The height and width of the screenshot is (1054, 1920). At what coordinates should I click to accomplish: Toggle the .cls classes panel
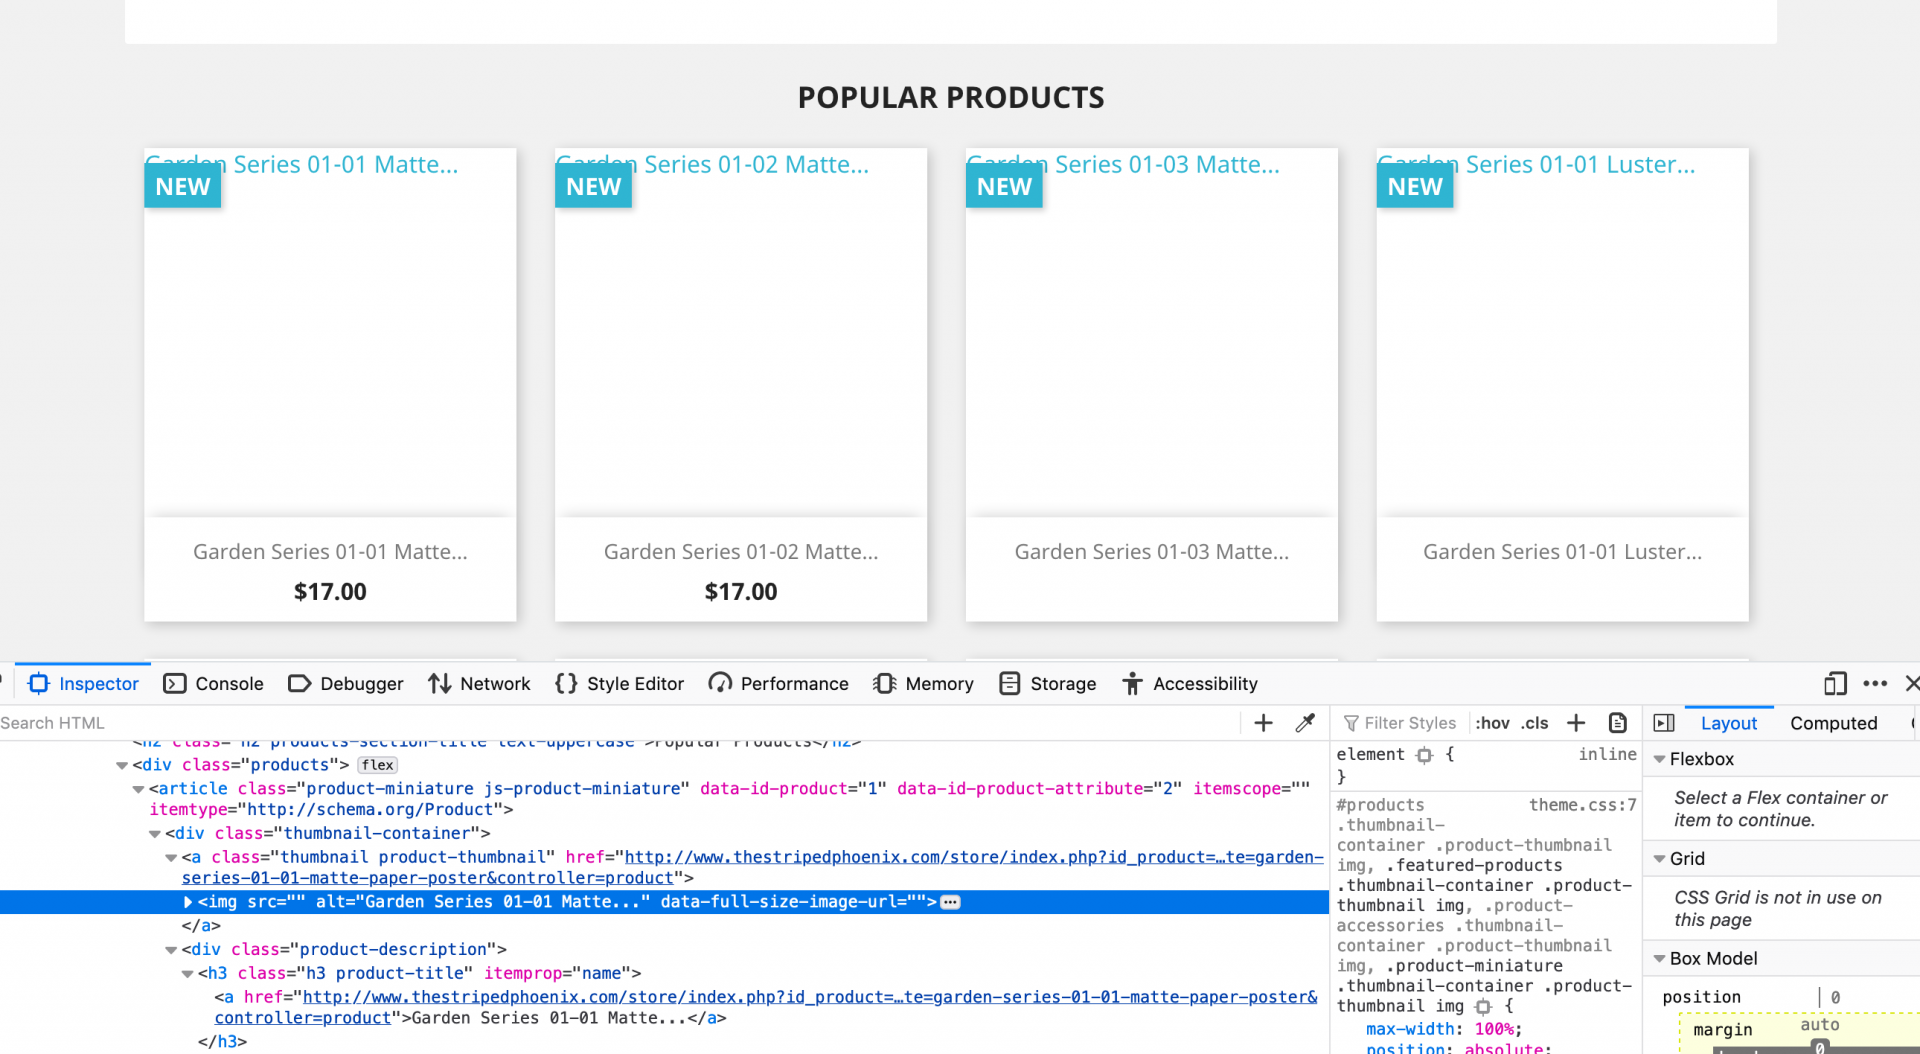pyautogui.click(x=1535, y=723)
